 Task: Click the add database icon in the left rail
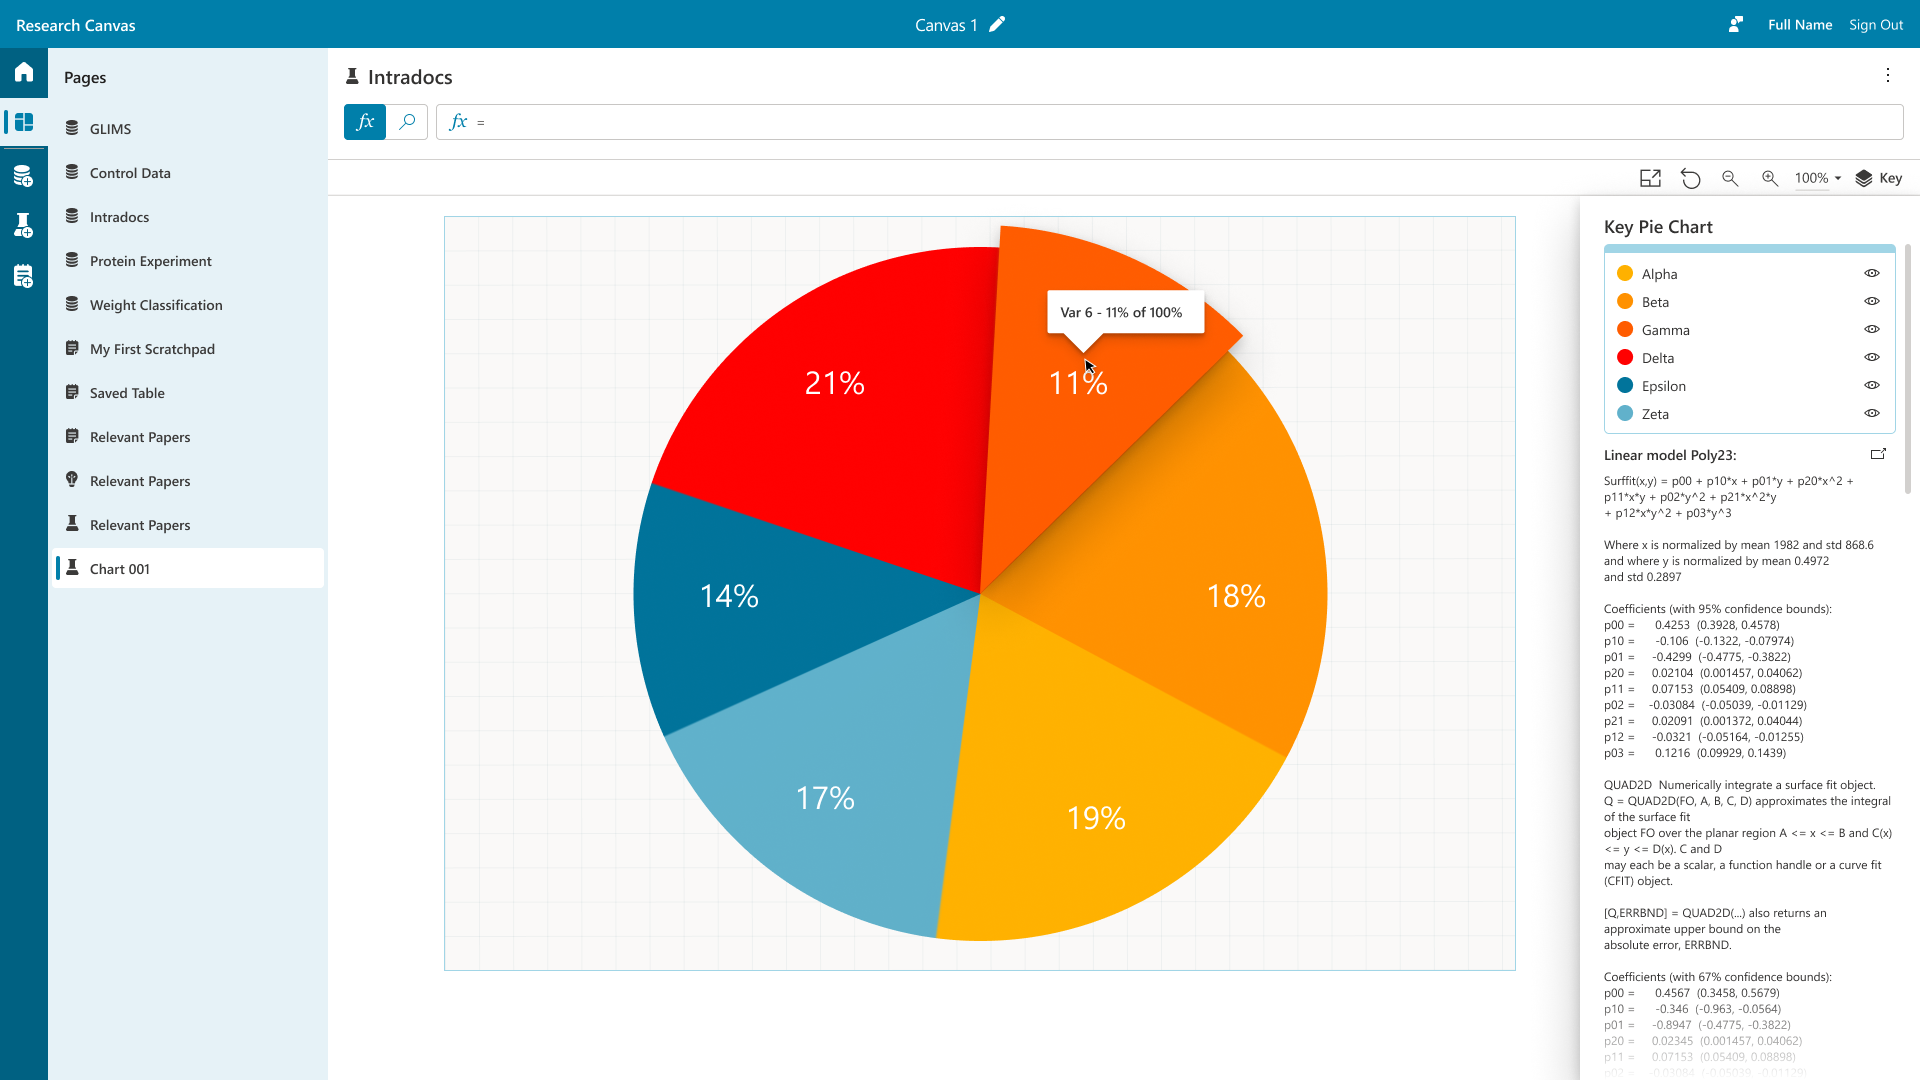24,177
